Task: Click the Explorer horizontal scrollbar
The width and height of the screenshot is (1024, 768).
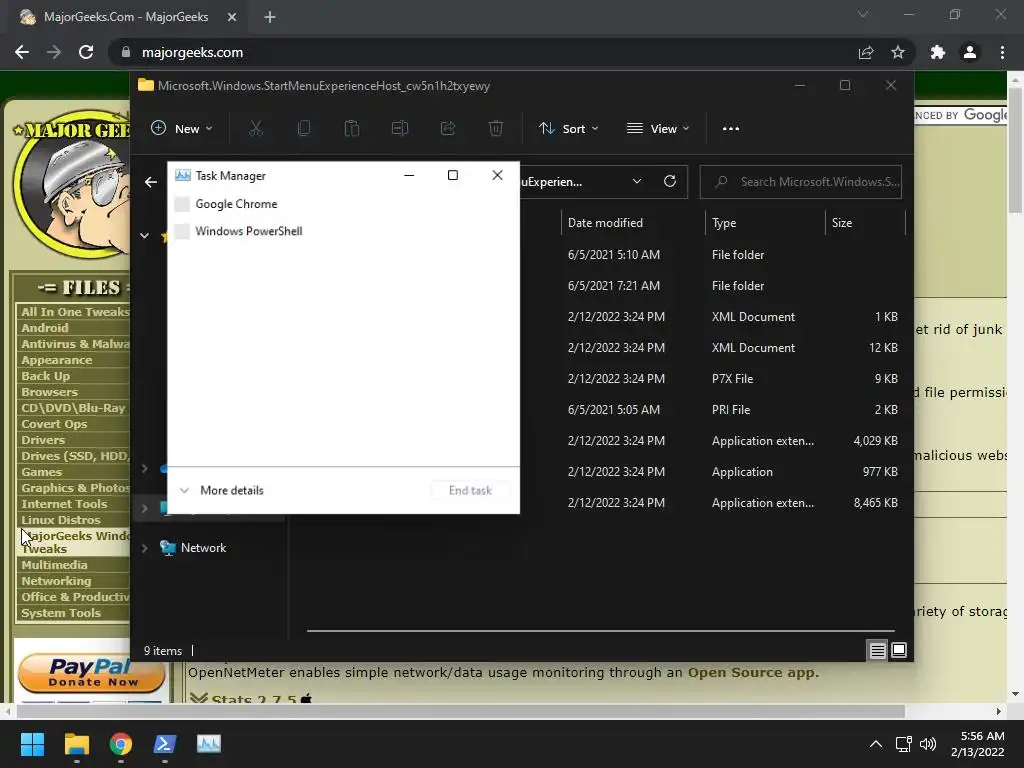Action: click(x=600, y=631)
